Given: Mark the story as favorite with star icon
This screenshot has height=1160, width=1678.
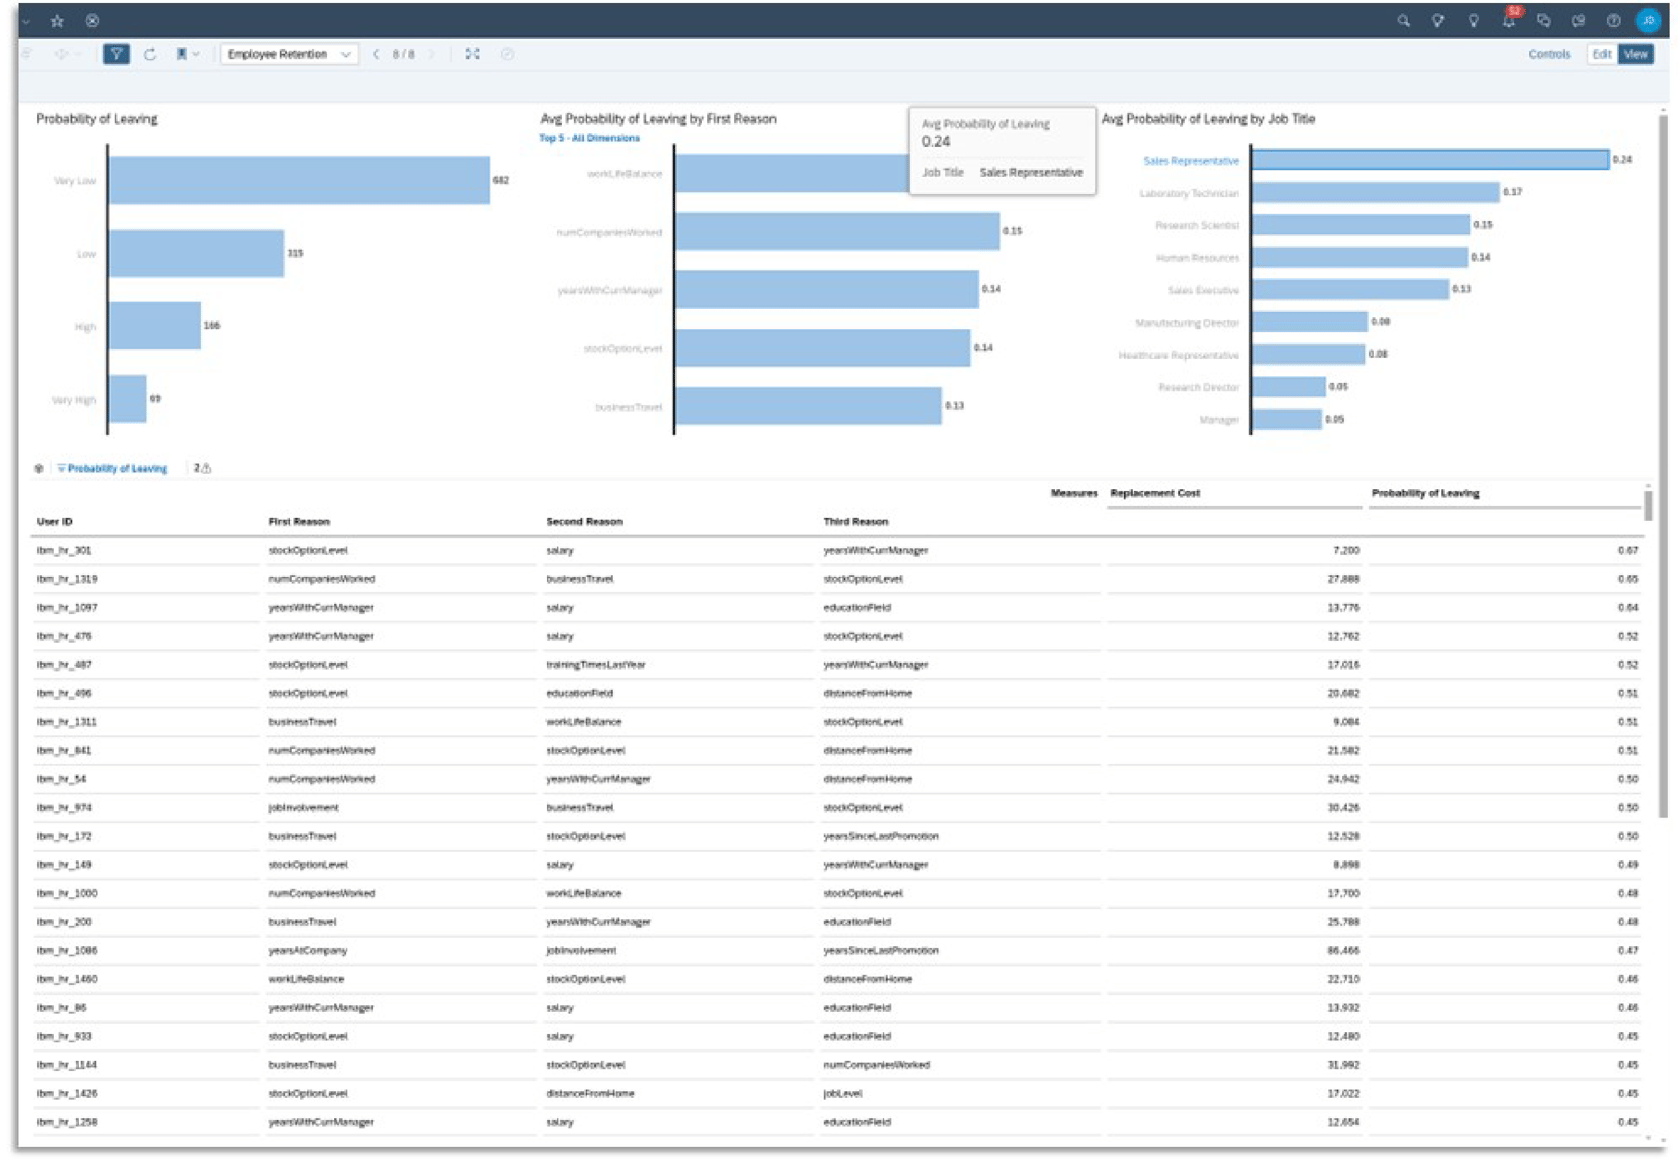Looking at the screenshot, I should pos(57,20).
